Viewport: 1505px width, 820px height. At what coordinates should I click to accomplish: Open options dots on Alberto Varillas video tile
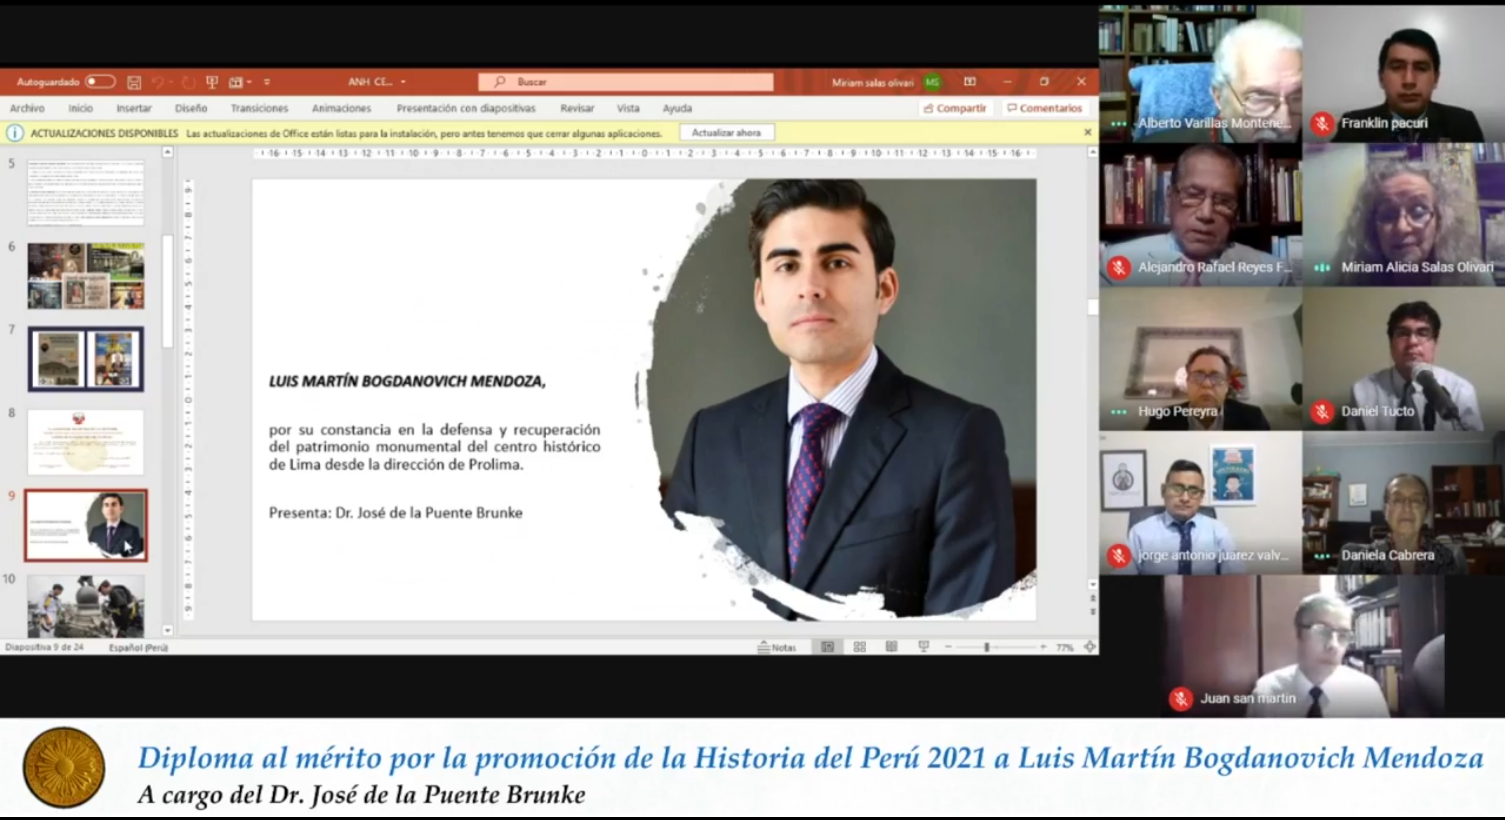pos(1118,123)
